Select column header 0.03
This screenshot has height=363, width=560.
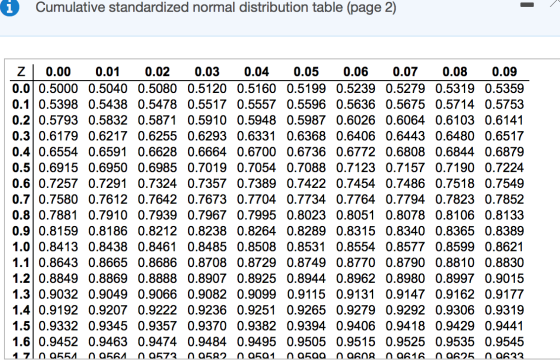click(x=207, y=72)
